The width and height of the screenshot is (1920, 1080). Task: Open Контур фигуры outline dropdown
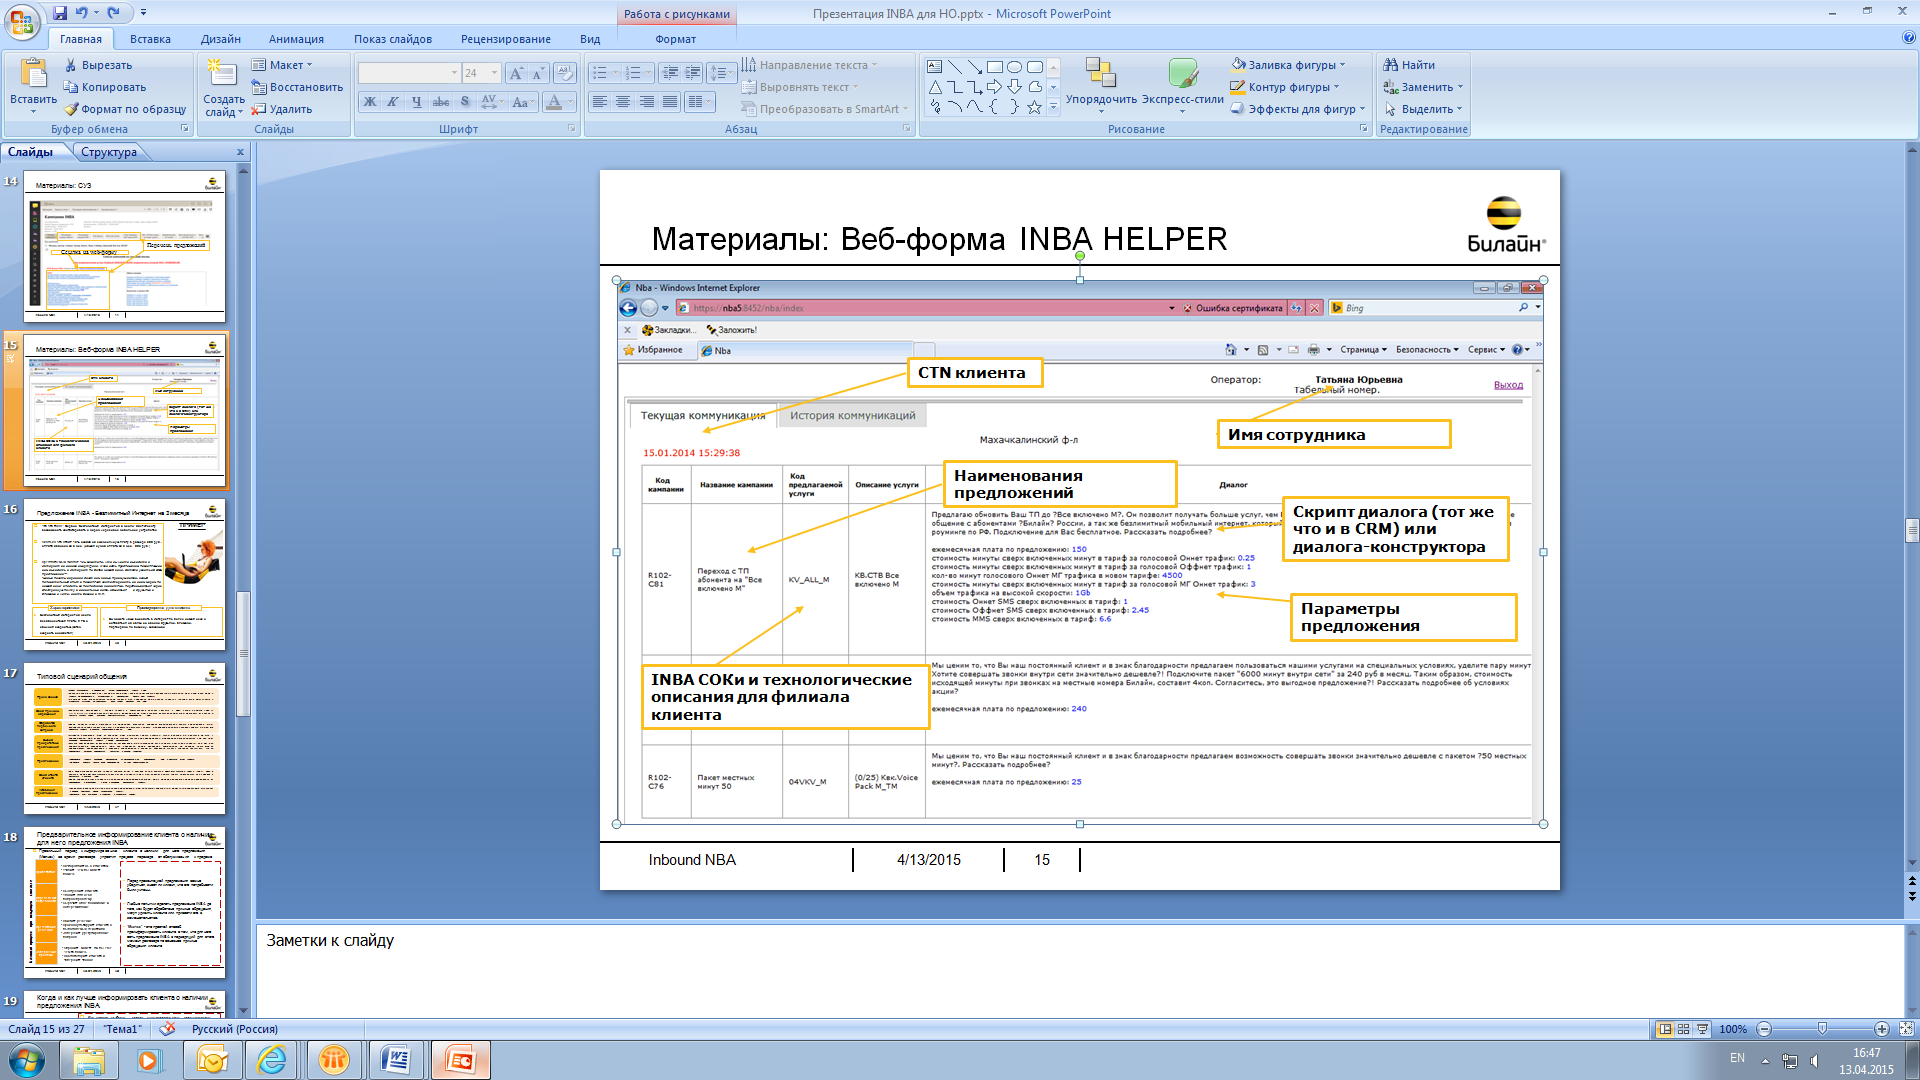pos(1285,87)
